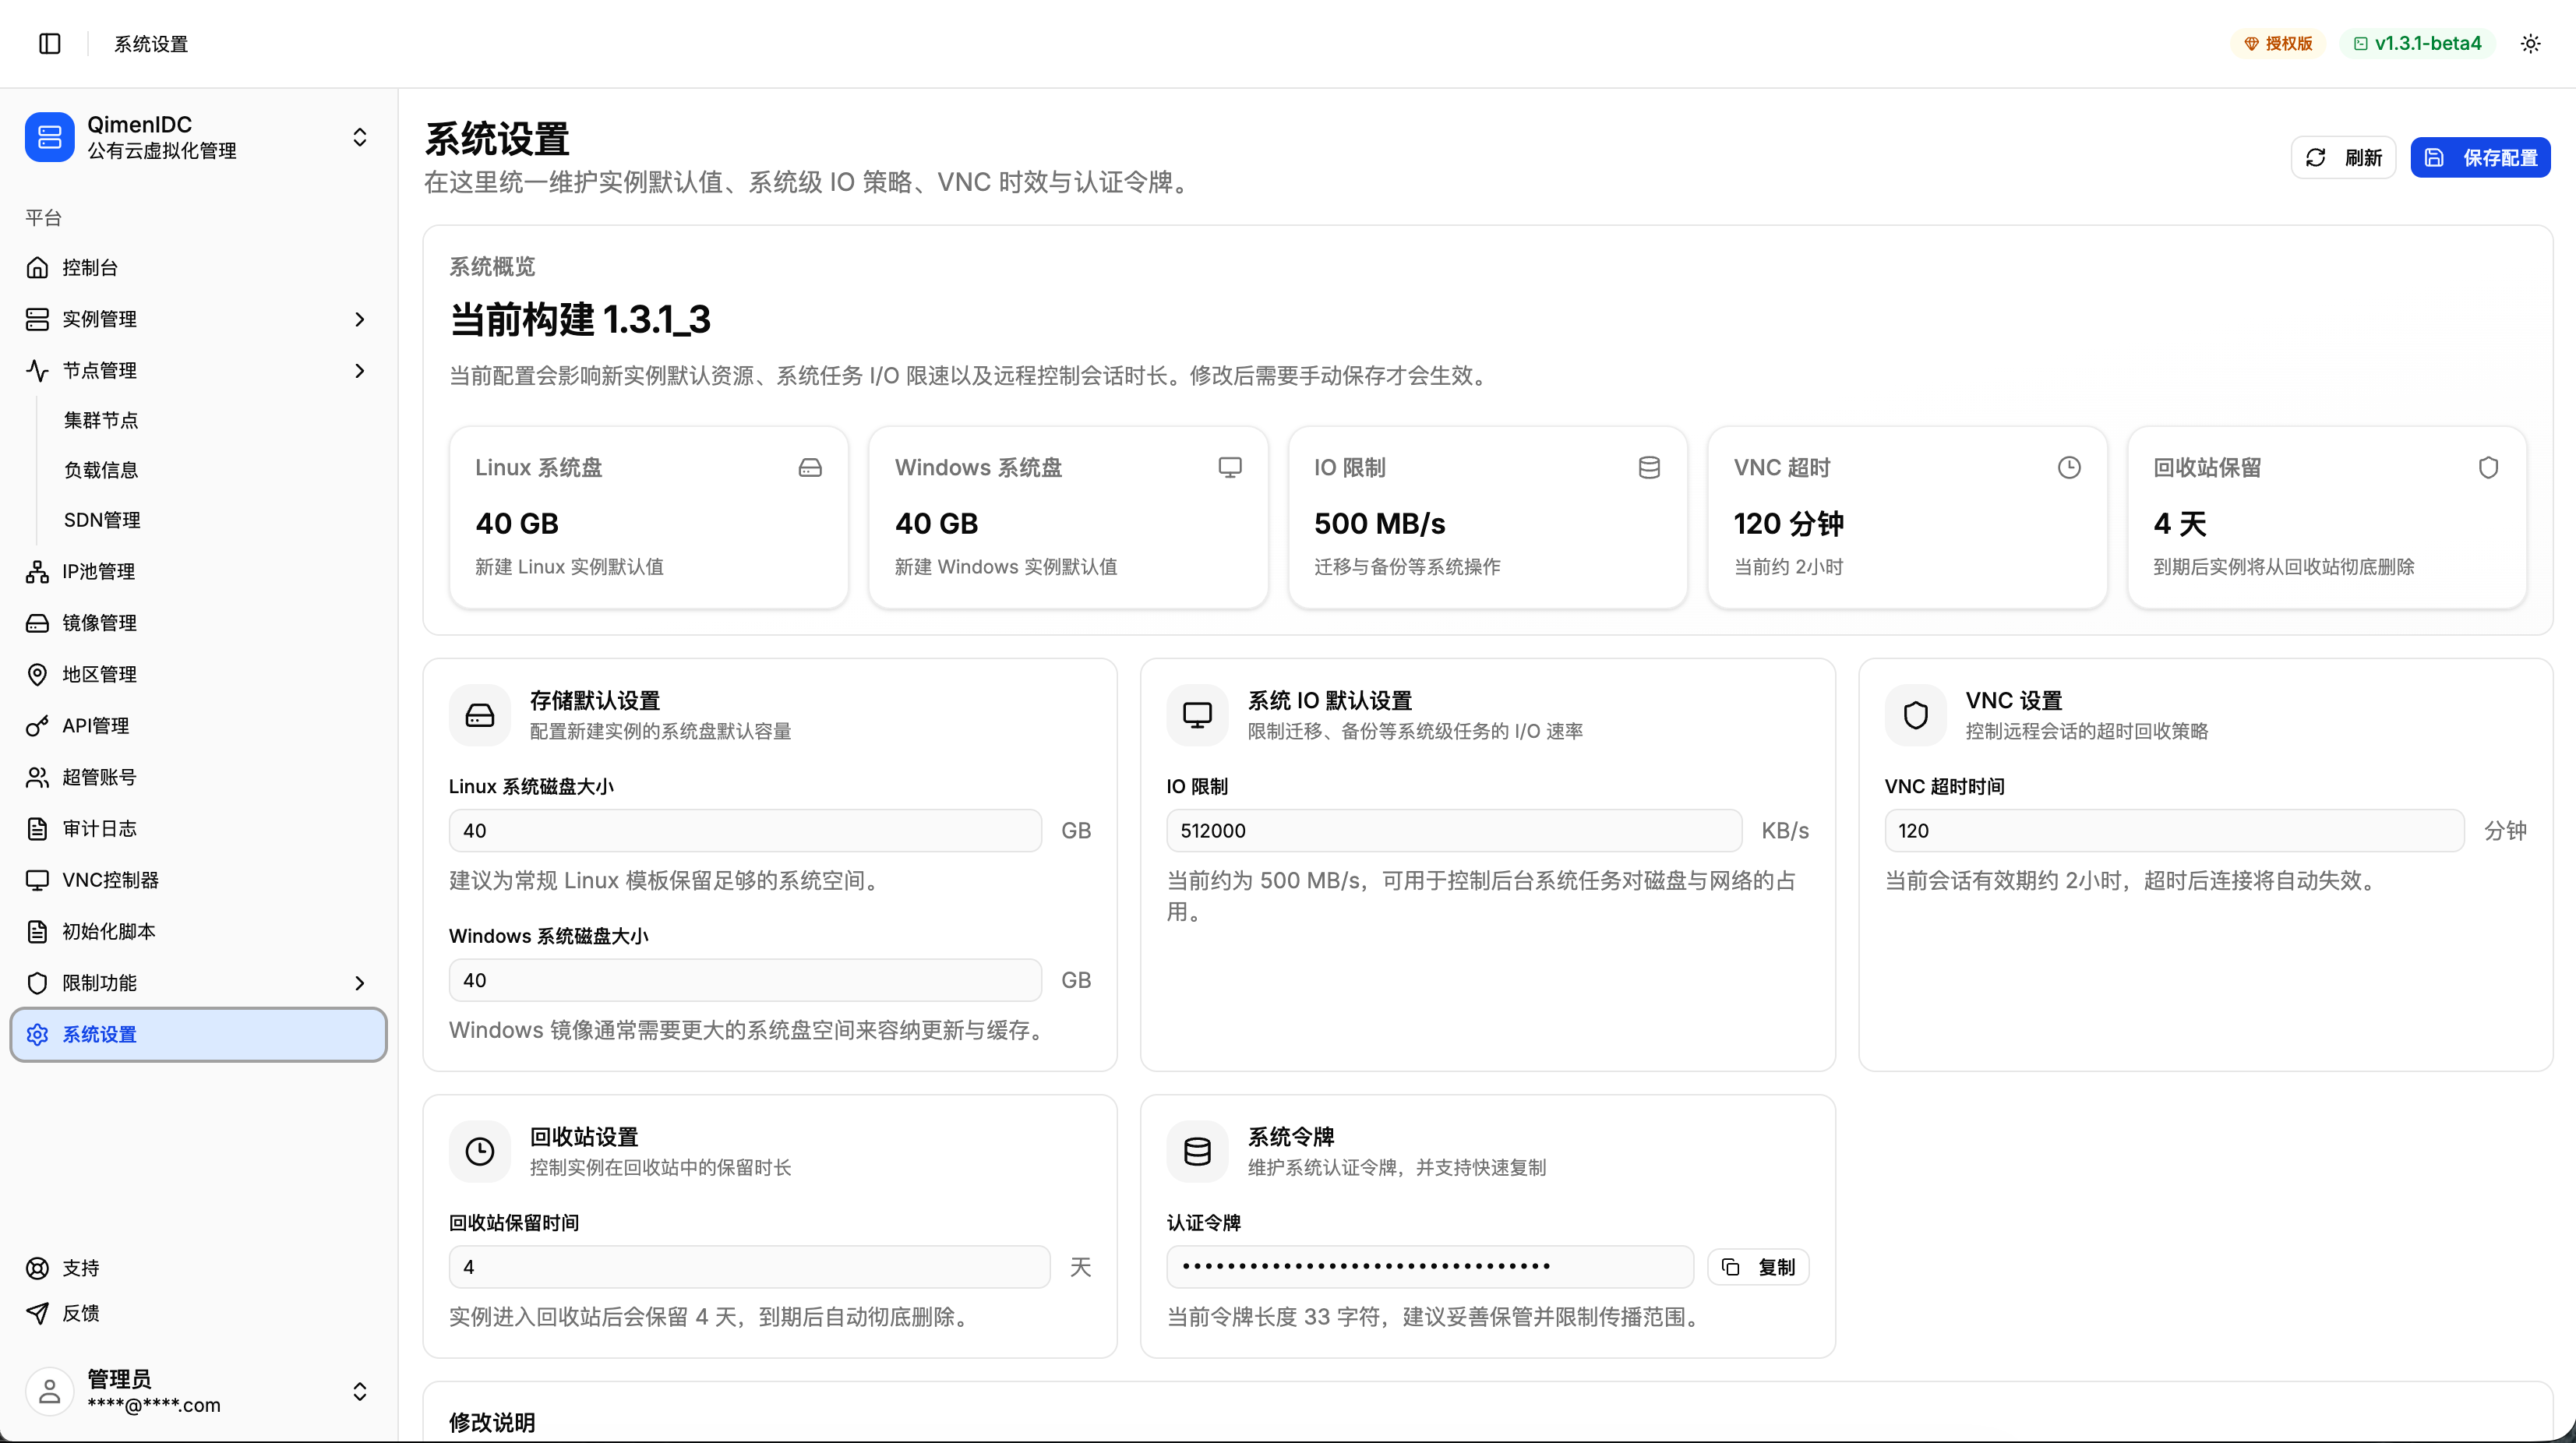Click the 限制功能 shield icon

pos(37,983)
